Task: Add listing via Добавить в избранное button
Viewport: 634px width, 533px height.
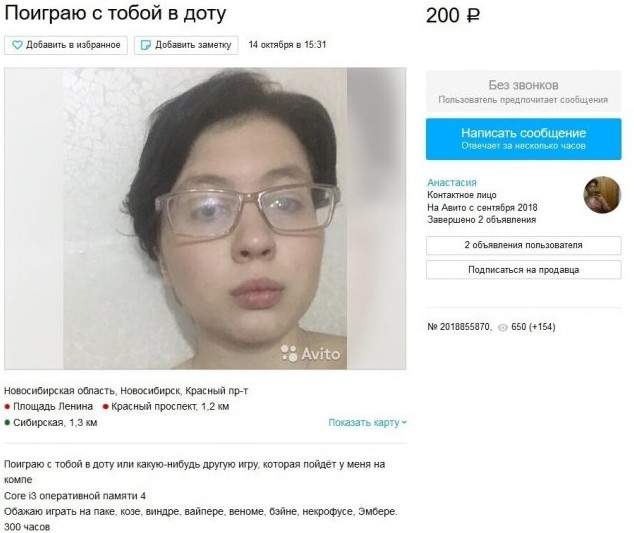Action: click(x=66, y=45)
